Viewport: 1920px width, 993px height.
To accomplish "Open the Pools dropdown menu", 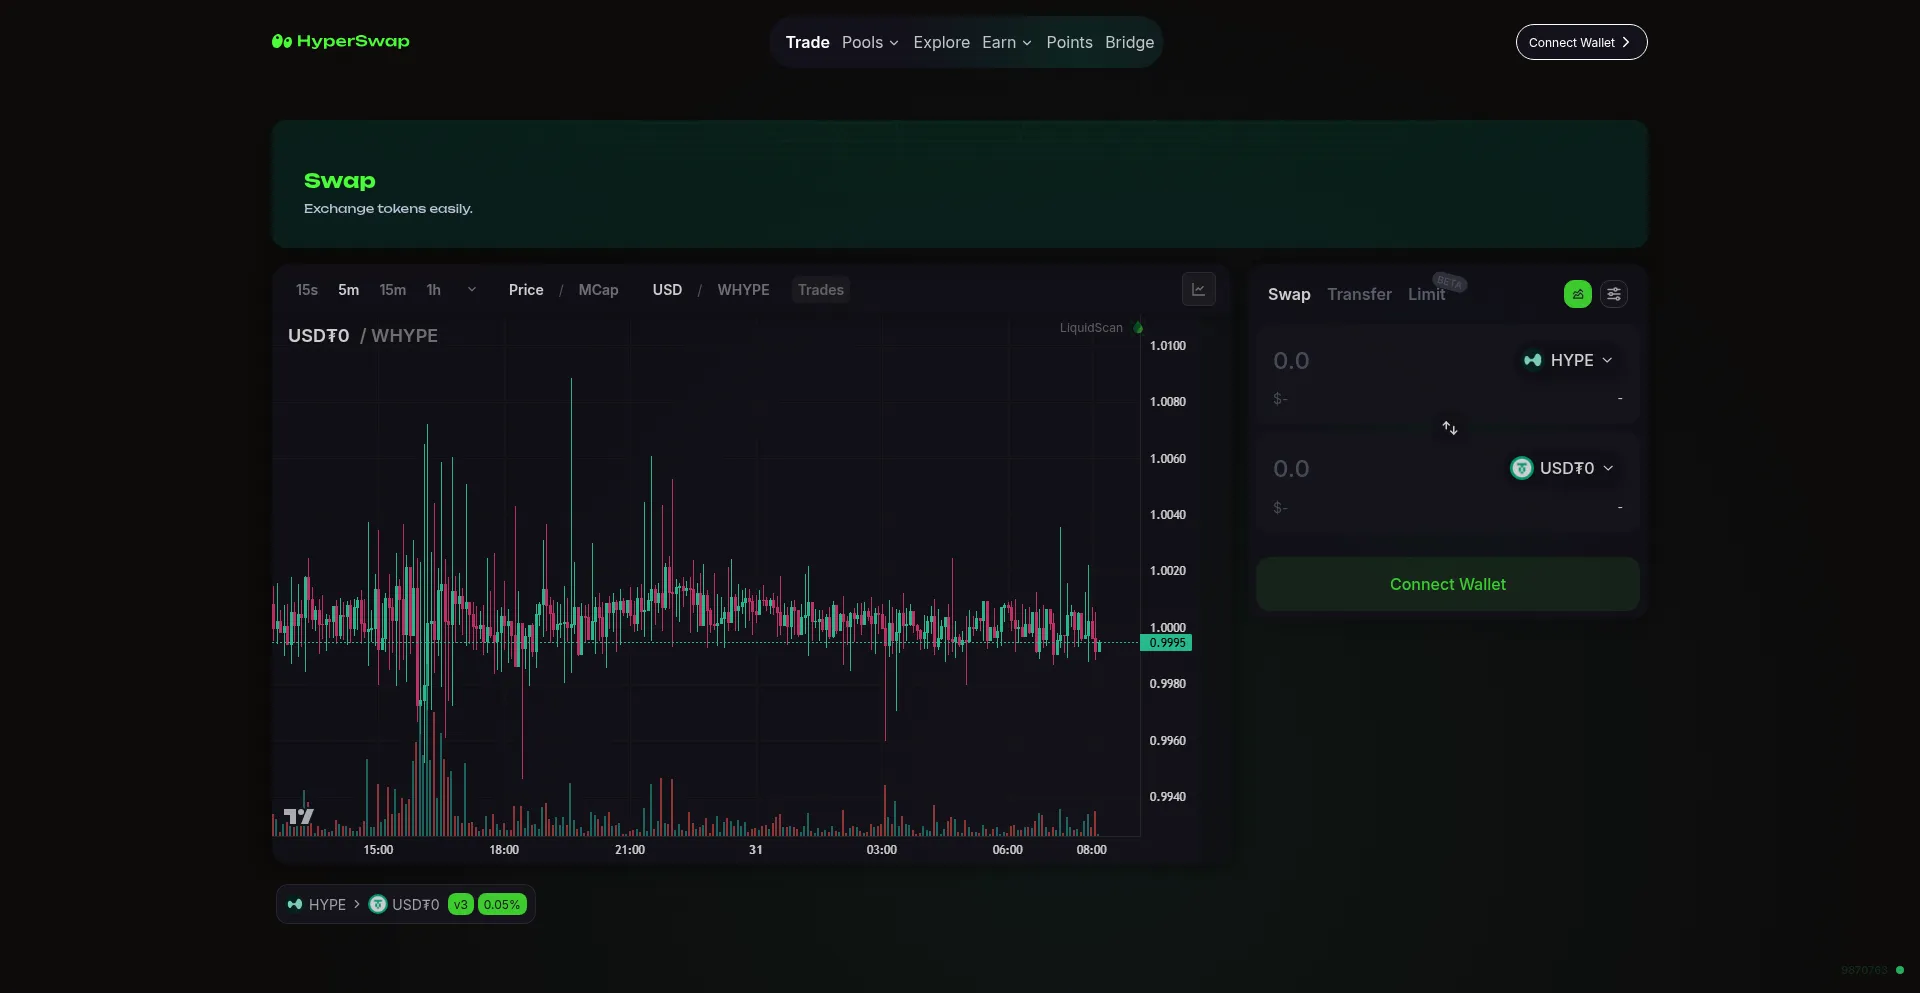I will point(870,42).
